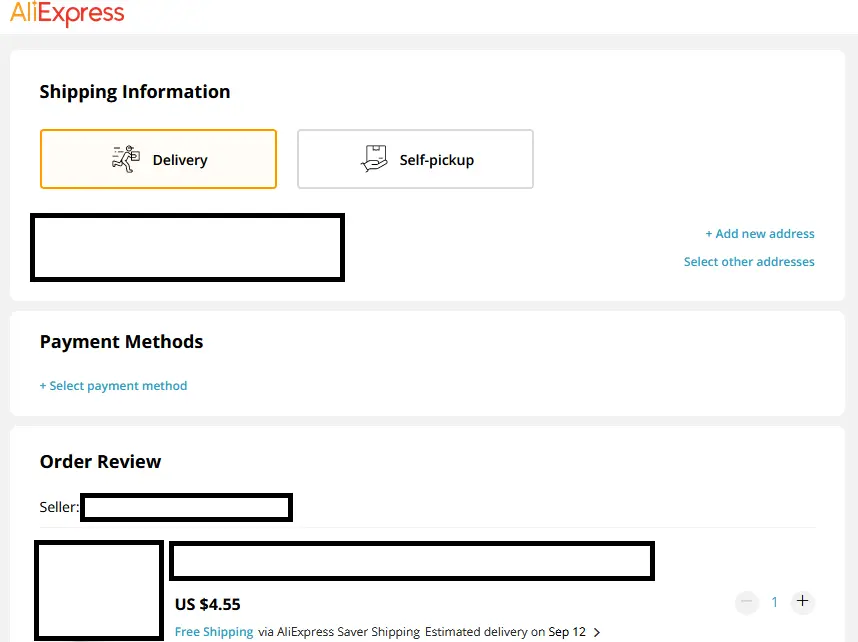
Task: Click the Order Review heading
Action: click(x=101, y=461)
